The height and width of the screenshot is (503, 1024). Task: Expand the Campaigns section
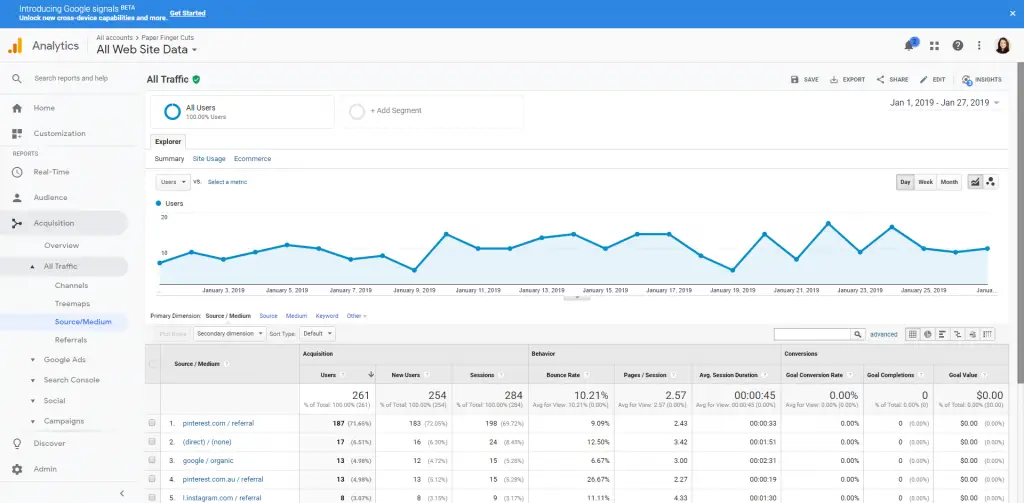click(33, 421)
